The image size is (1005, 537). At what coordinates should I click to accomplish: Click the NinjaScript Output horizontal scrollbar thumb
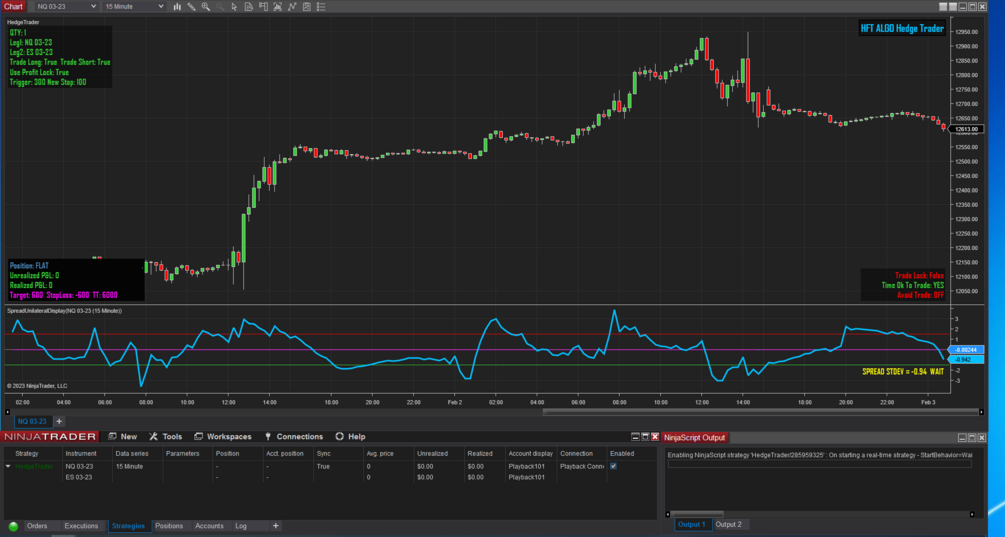[x=697, y=514]
